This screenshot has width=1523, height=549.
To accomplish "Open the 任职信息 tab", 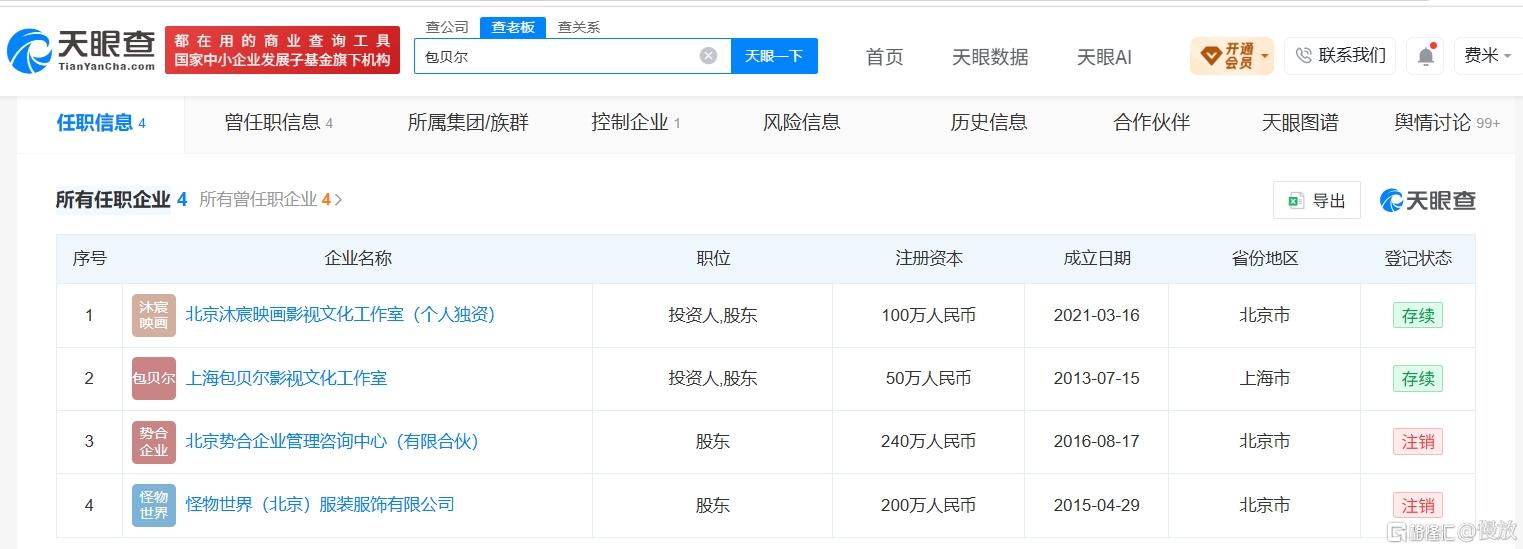I will coord(101,123).
